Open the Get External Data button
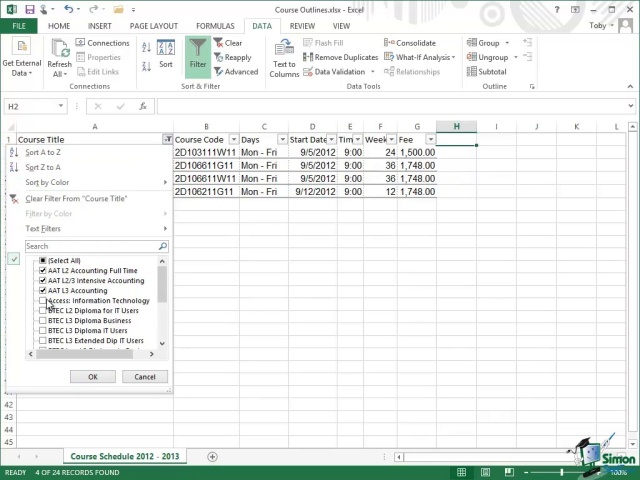The width and height of the screenshot is (640, 480). coord(22,58)
